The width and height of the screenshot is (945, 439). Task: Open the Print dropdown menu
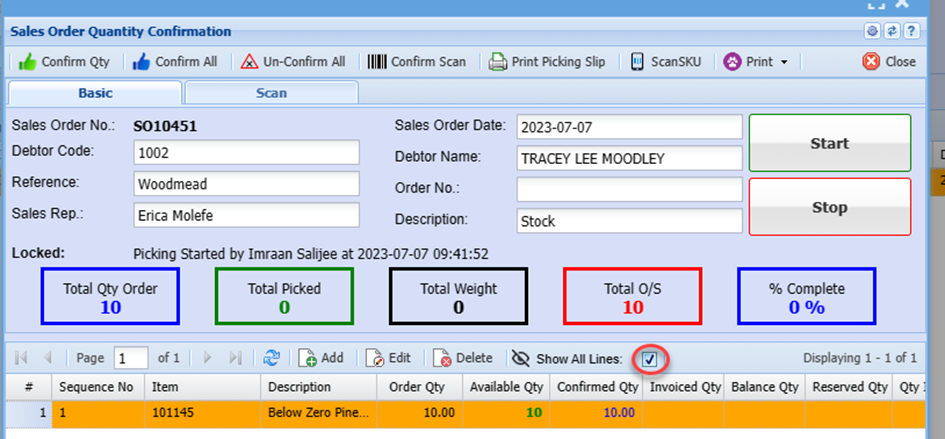[x=755, y=62]
